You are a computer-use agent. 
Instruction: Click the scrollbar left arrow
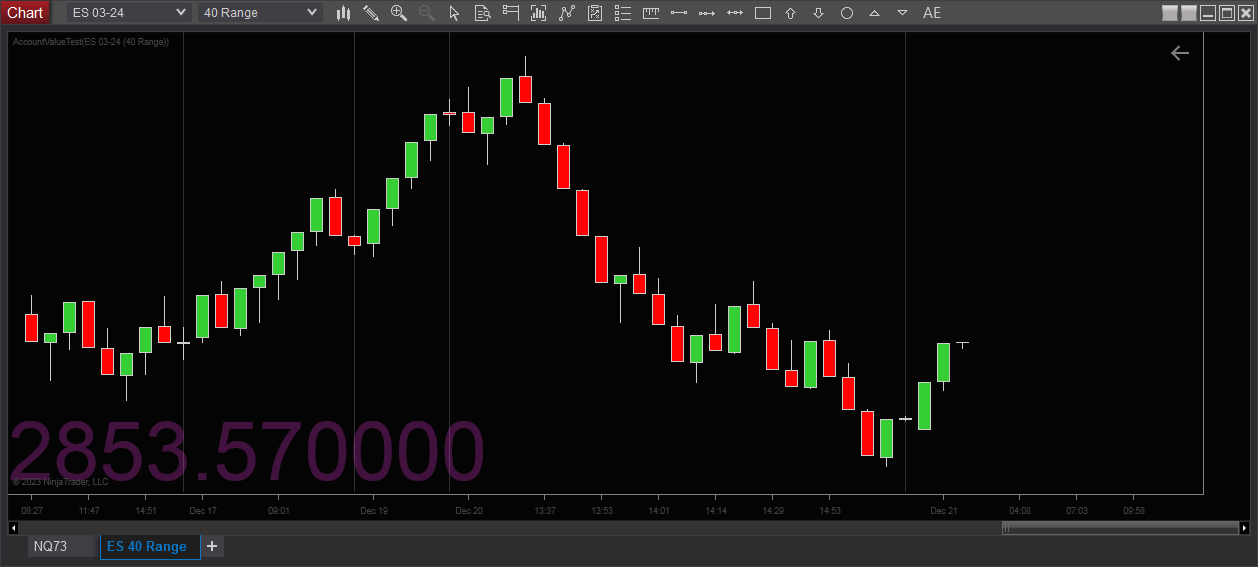14,527
